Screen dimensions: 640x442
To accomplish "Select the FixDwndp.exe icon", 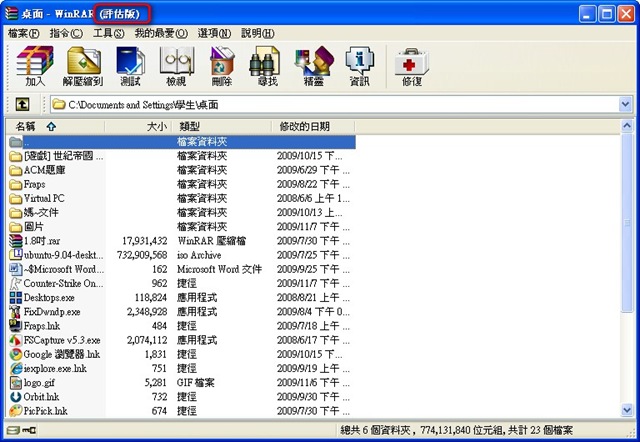I will point(16,311).
